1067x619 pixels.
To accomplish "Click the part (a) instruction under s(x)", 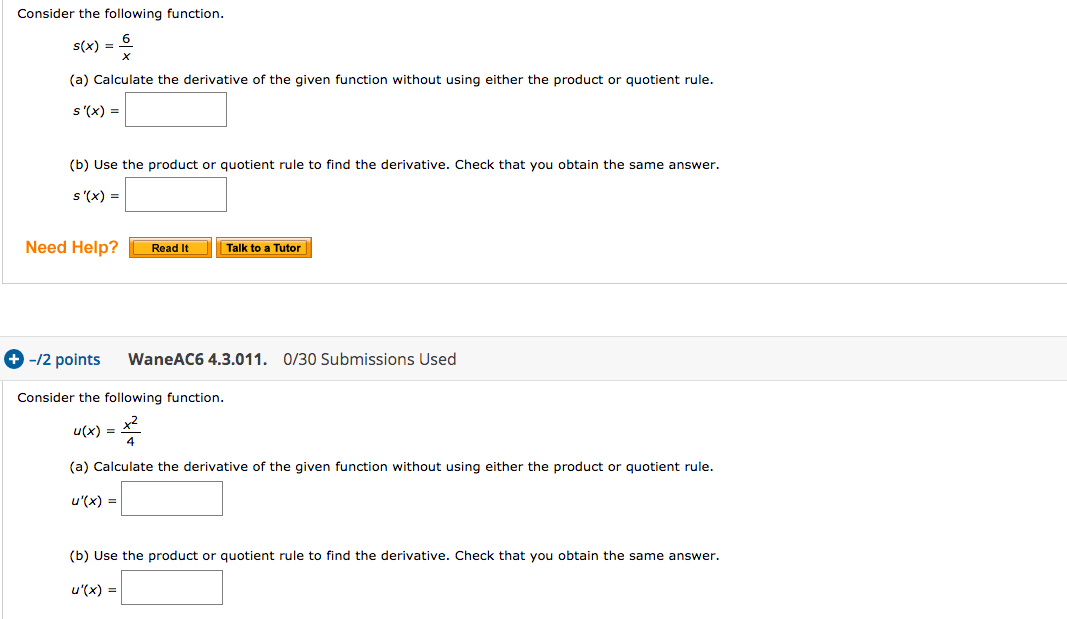I will (391, 80).
